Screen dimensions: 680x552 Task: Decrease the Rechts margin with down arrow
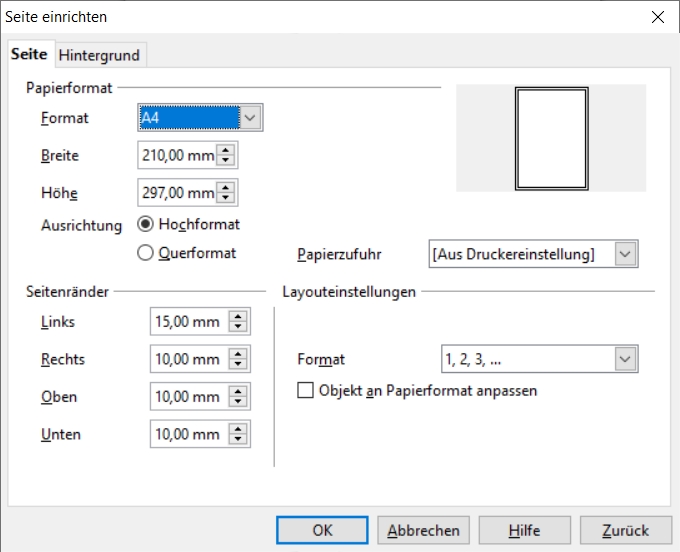click(x=238, y=365)
